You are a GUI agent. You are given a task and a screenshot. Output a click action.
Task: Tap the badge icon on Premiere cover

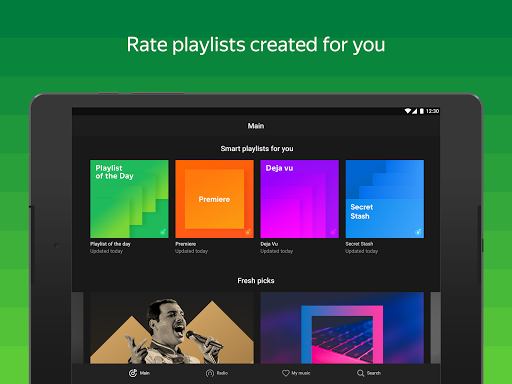(248, 232)
